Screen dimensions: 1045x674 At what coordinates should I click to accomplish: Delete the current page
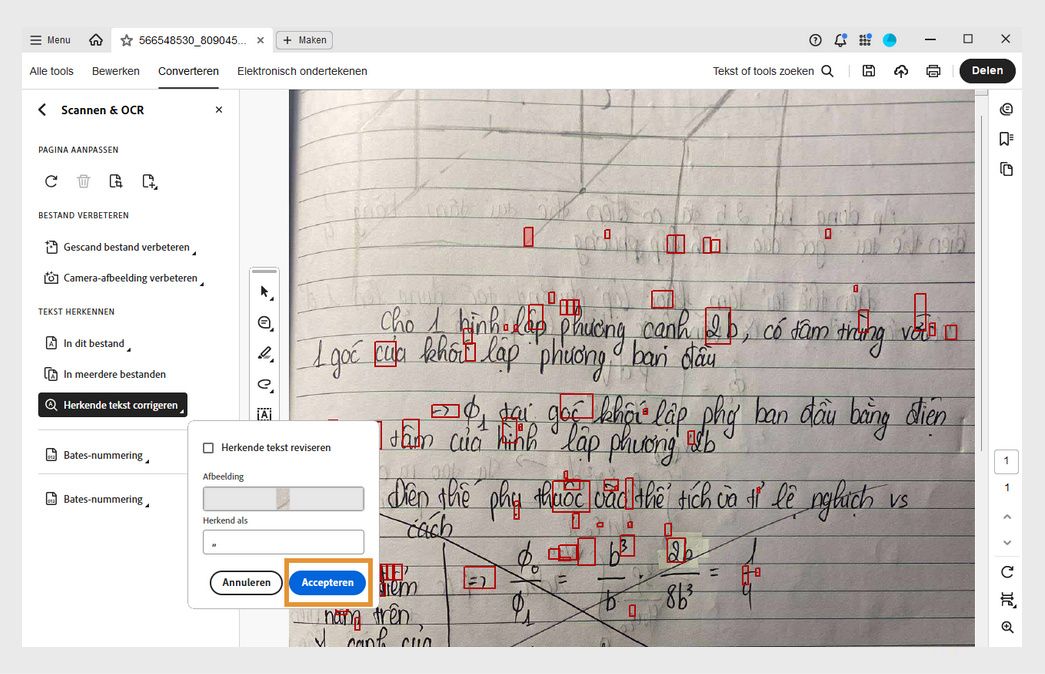[x=84, y=181]
